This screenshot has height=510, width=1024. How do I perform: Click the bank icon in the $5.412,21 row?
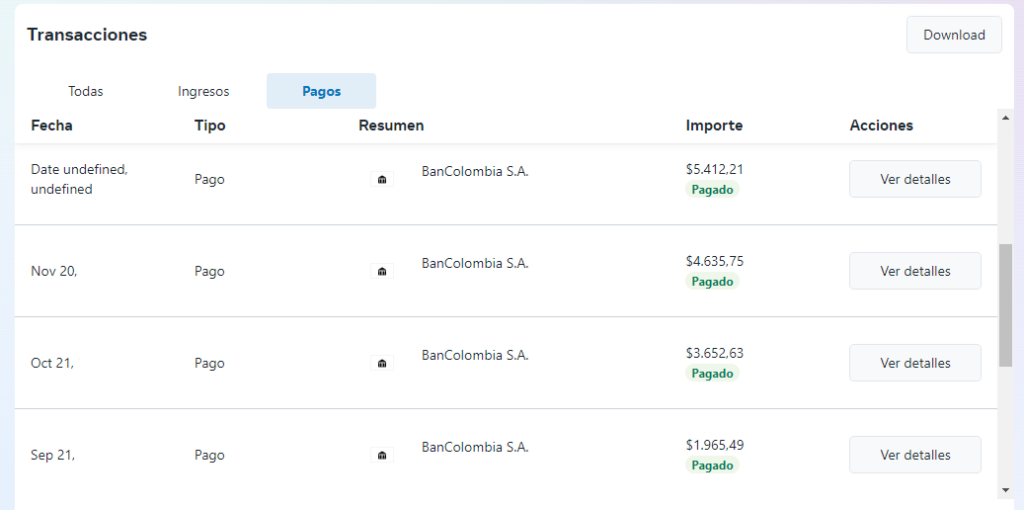coord(382,180)
